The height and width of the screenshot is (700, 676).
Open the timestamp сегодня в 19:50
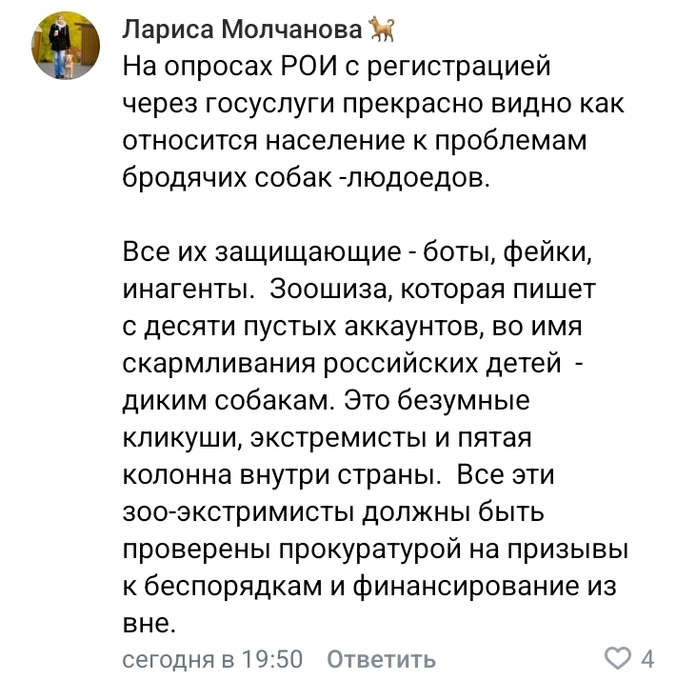click(x=213, y=659)
